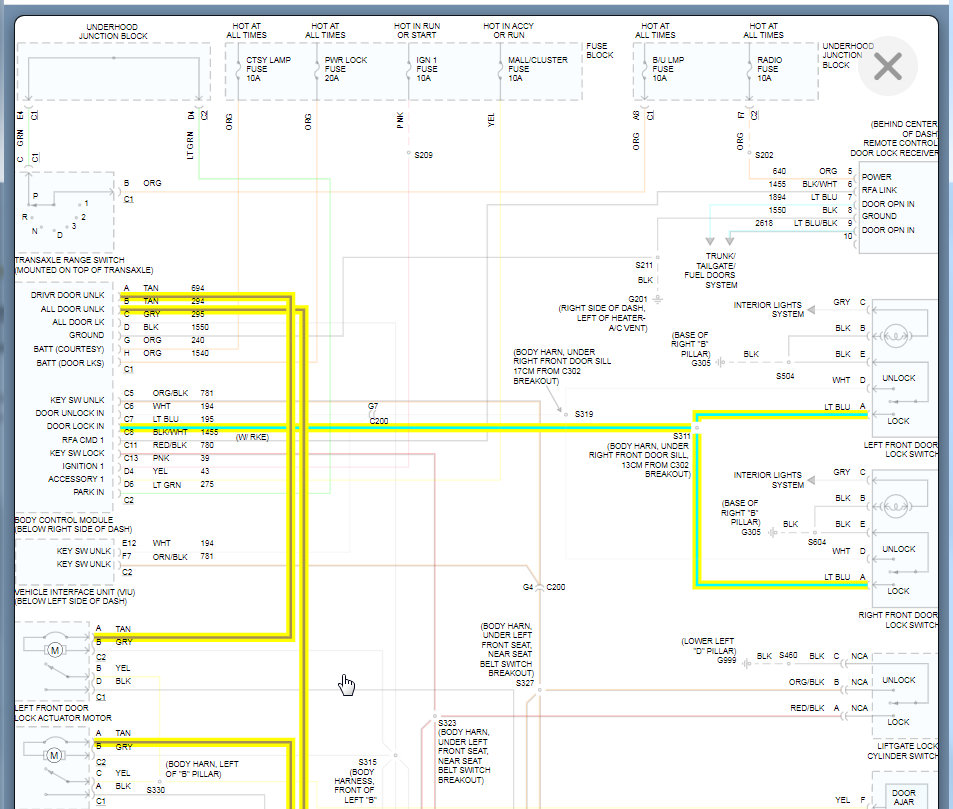Click the DOOR AJAR label
The image size is (953, 809).
pyautogui.click(x=904, y=797)
